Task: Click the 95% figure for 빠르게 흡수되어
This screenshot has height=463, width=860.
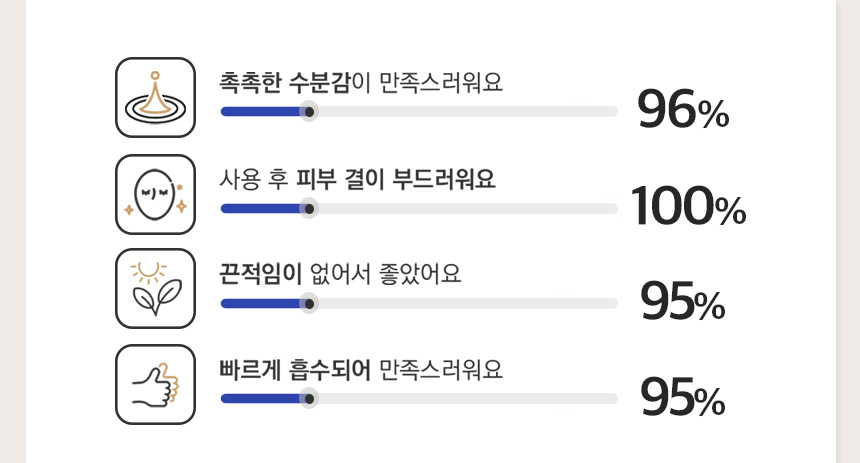Action: [x=683, y=396]
